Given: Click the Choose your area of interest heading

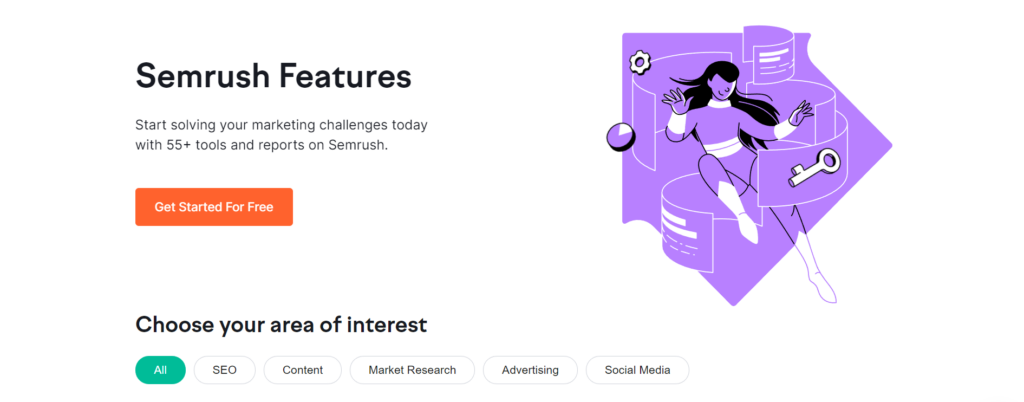Looking at the screenshot, I should (281, 324).
